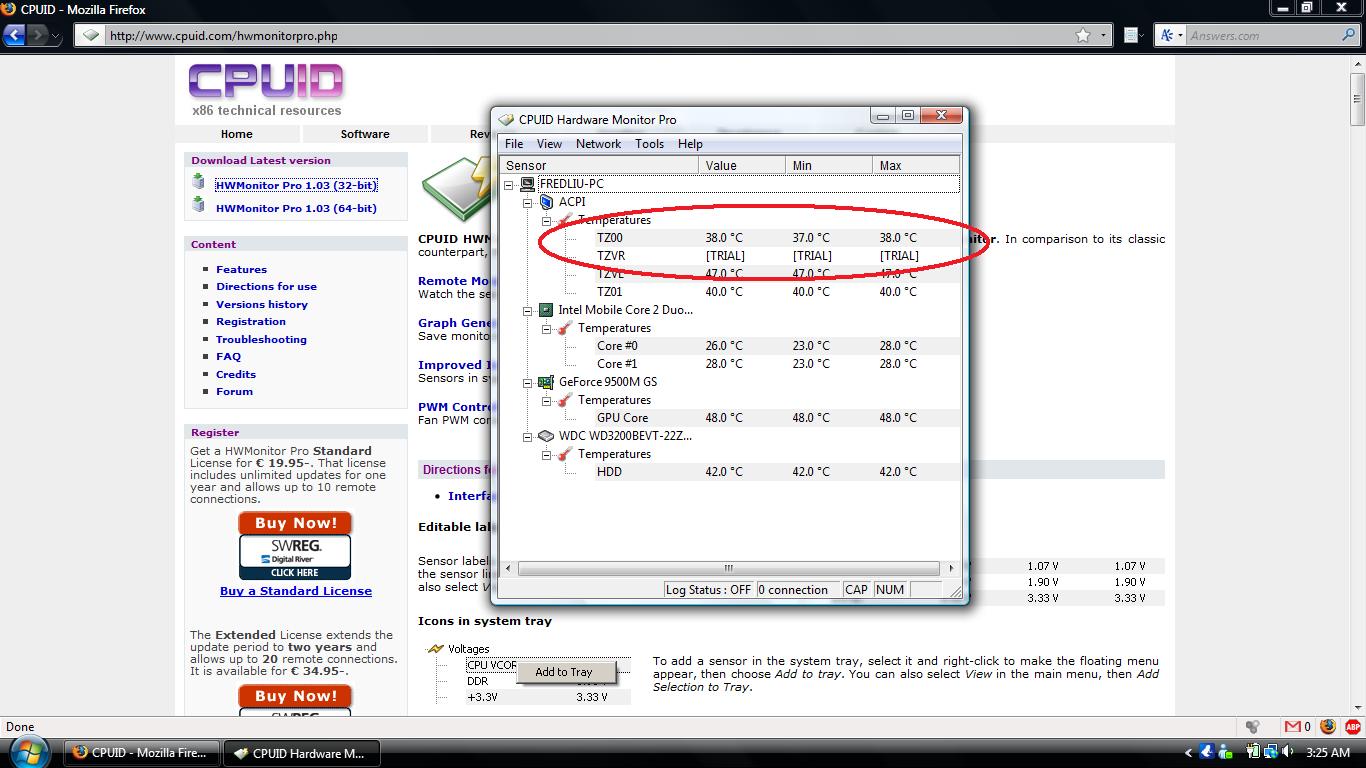Open the search engine dropdown arrow
Viewport: 1366px width, 768px height.
(x=1180, y=35)
